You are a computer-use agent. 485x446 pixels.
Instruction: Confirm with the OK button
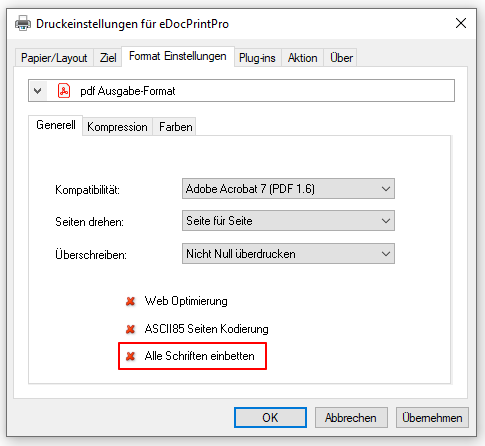coord(270,417)
